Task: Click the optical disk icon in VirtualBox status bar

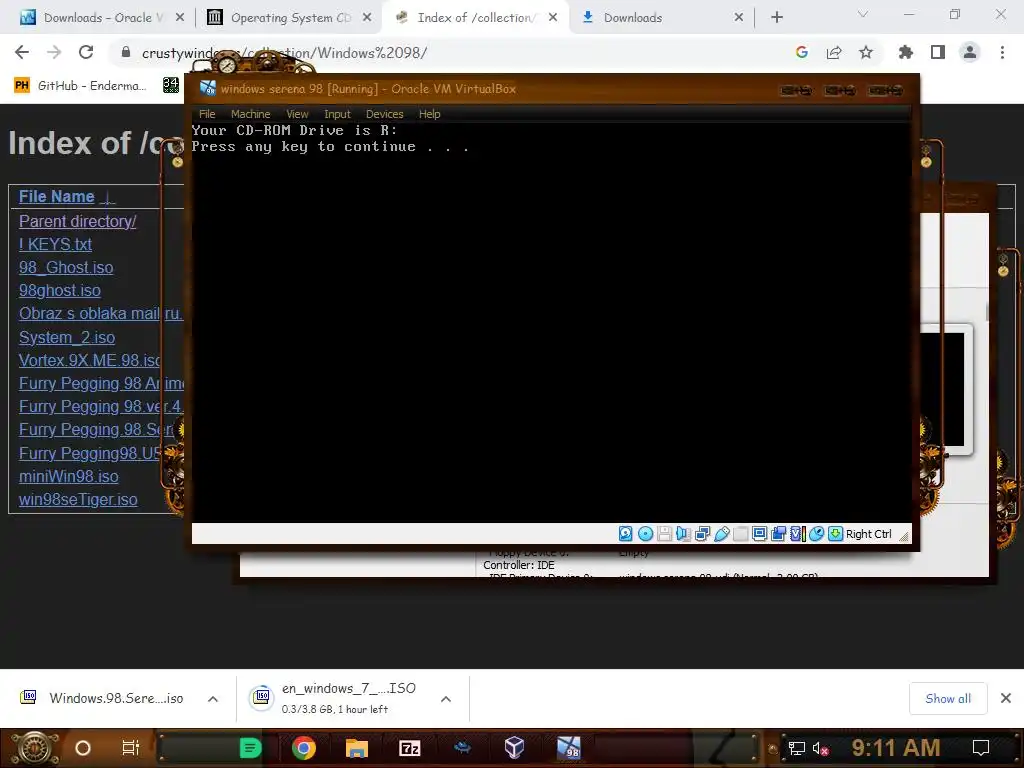Action: click(x=645, y=534)
